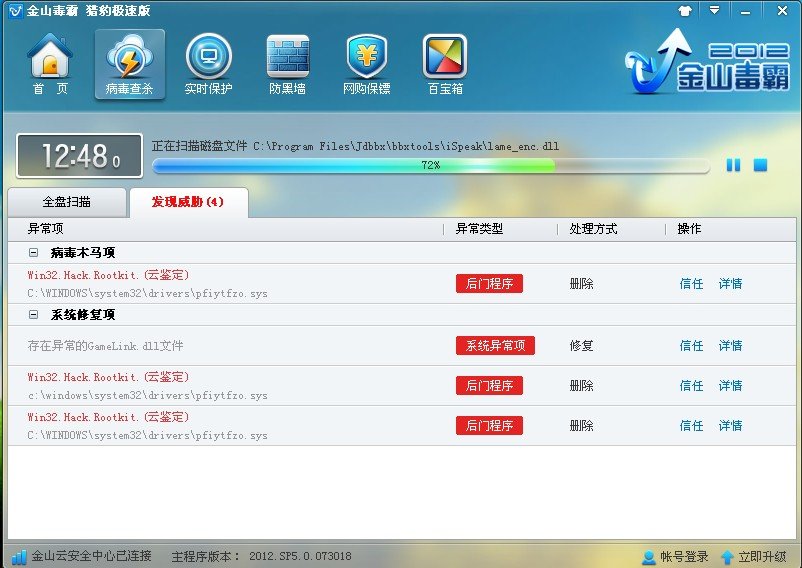Pause the running disk scan

(733, 165)
